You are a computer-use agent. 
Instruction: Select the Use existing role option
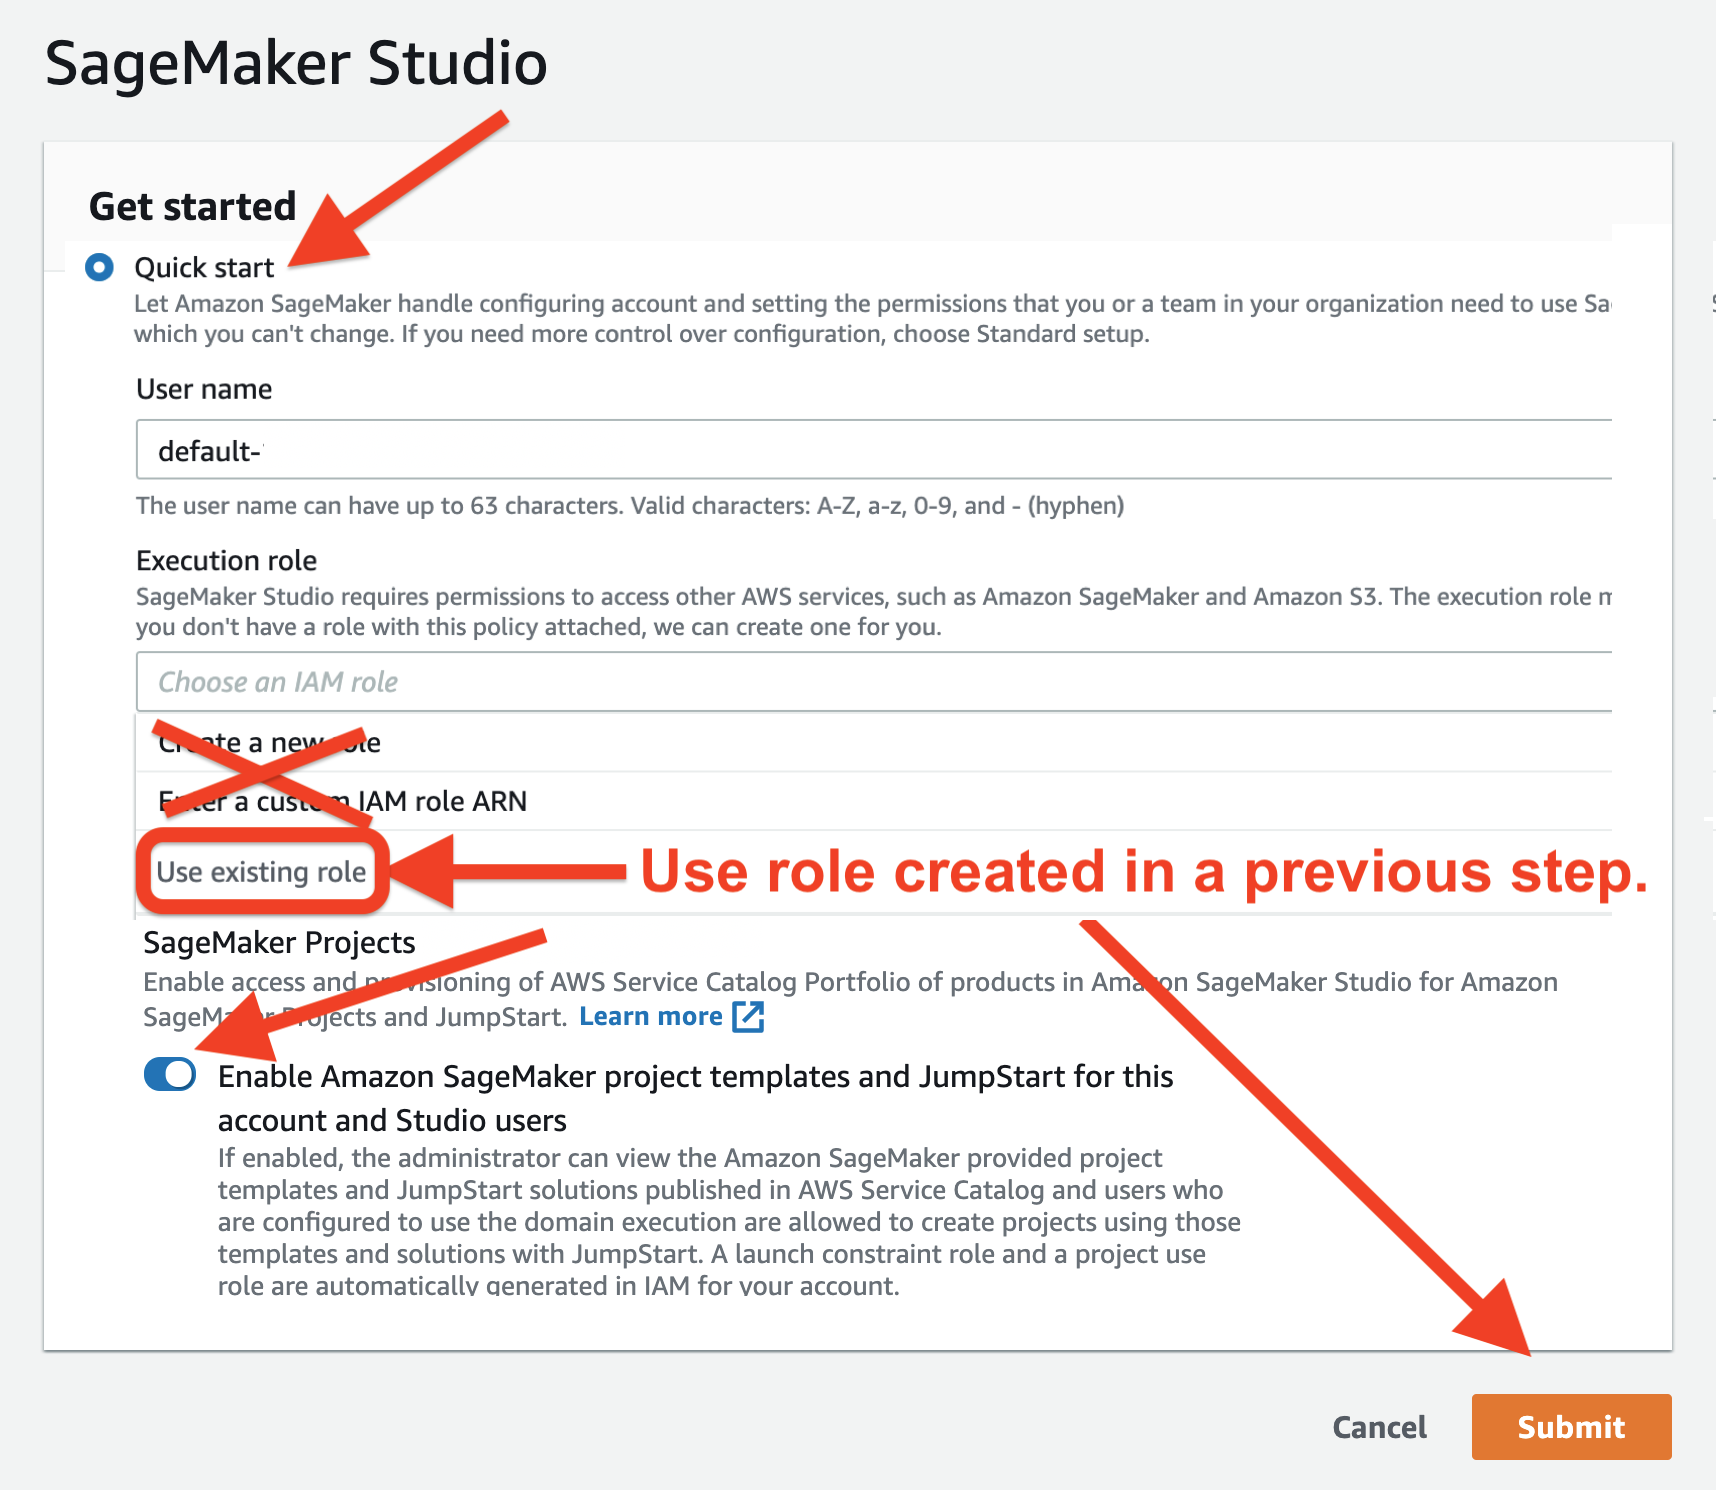tap(261, 872)
